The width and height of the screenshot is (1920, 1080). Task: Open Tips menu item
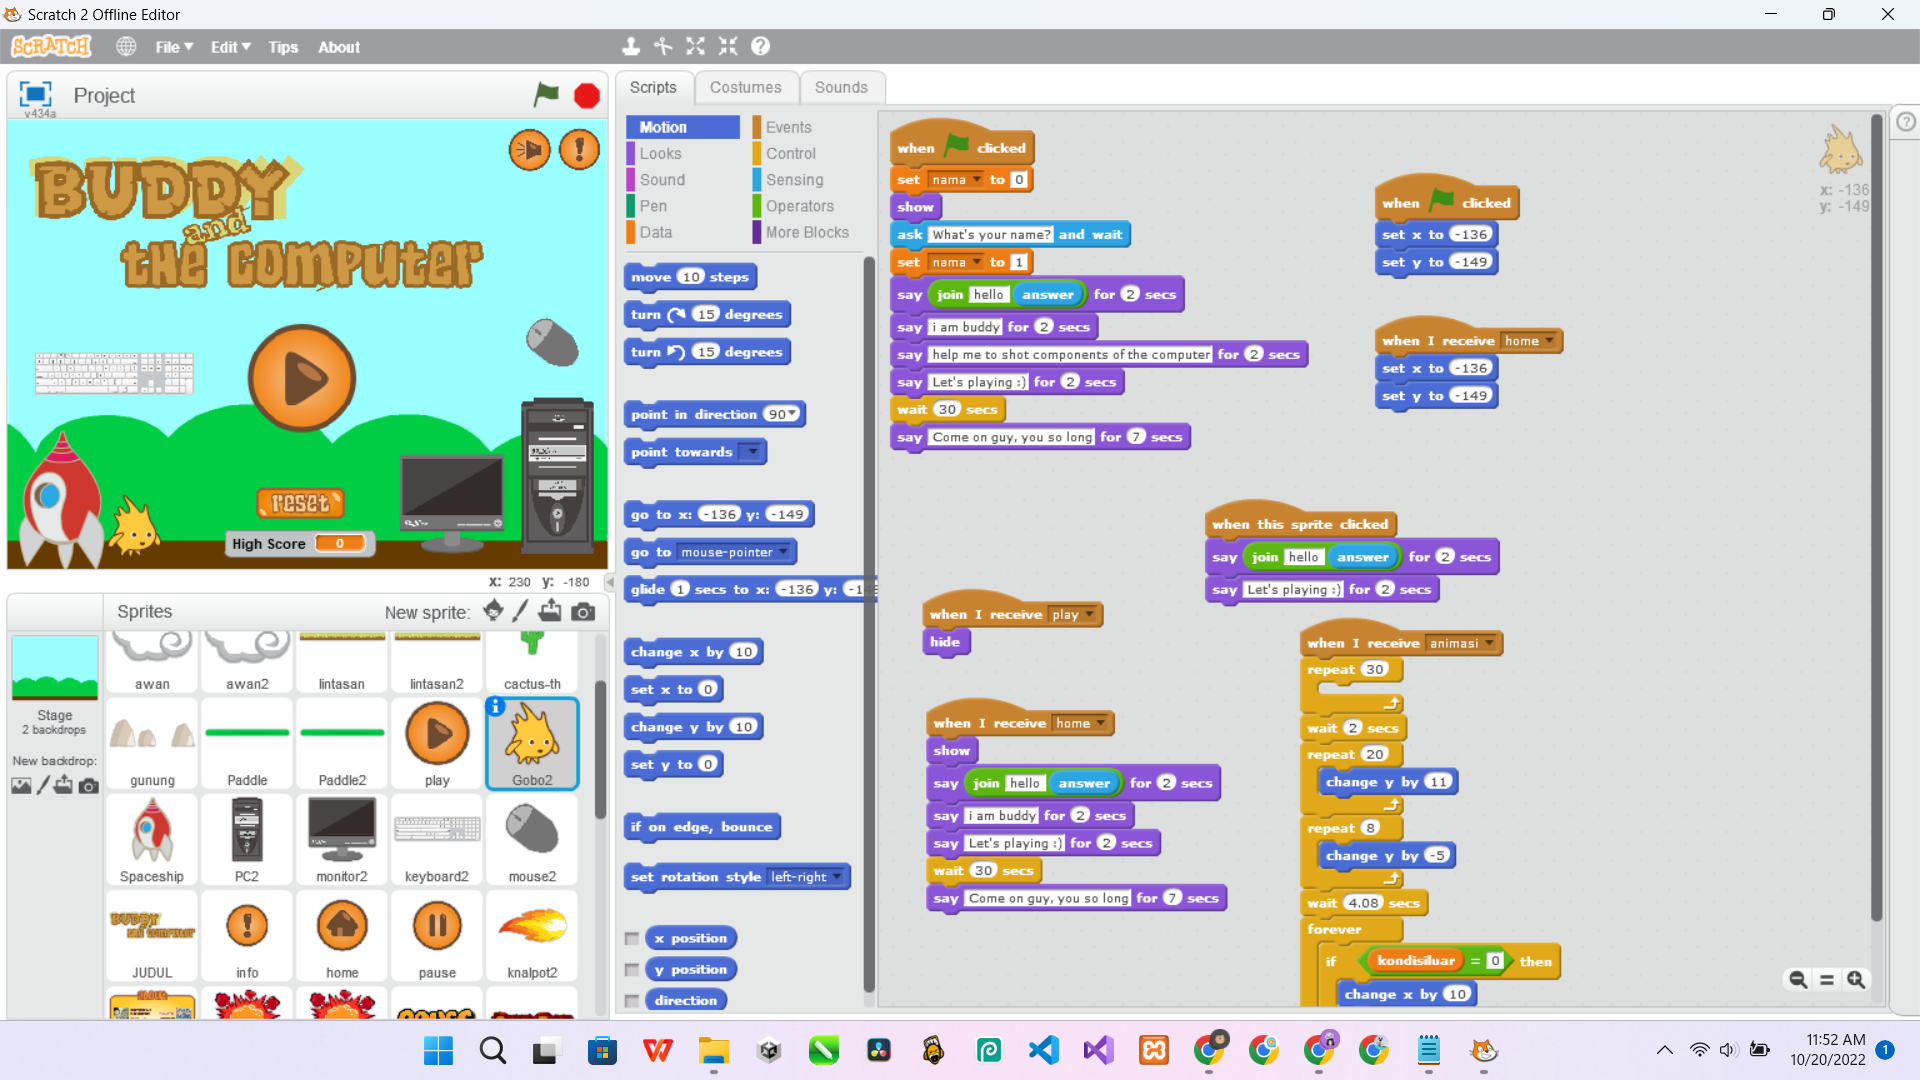tap(283, 47)
